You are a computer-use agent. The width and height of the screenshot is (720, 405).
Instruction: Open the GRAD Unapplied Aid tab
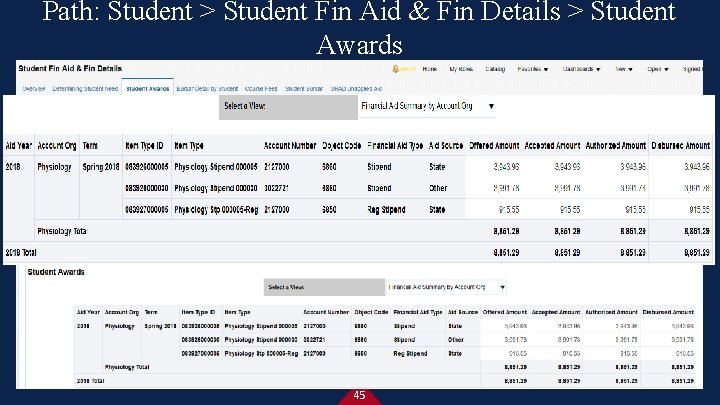[356, 89]
